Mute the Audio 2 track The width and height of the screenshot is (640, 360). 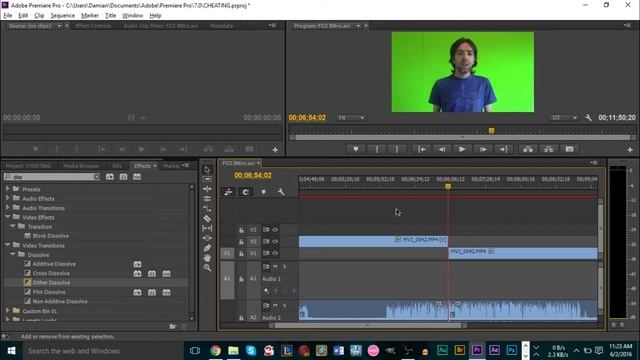[x=276, y=305]
